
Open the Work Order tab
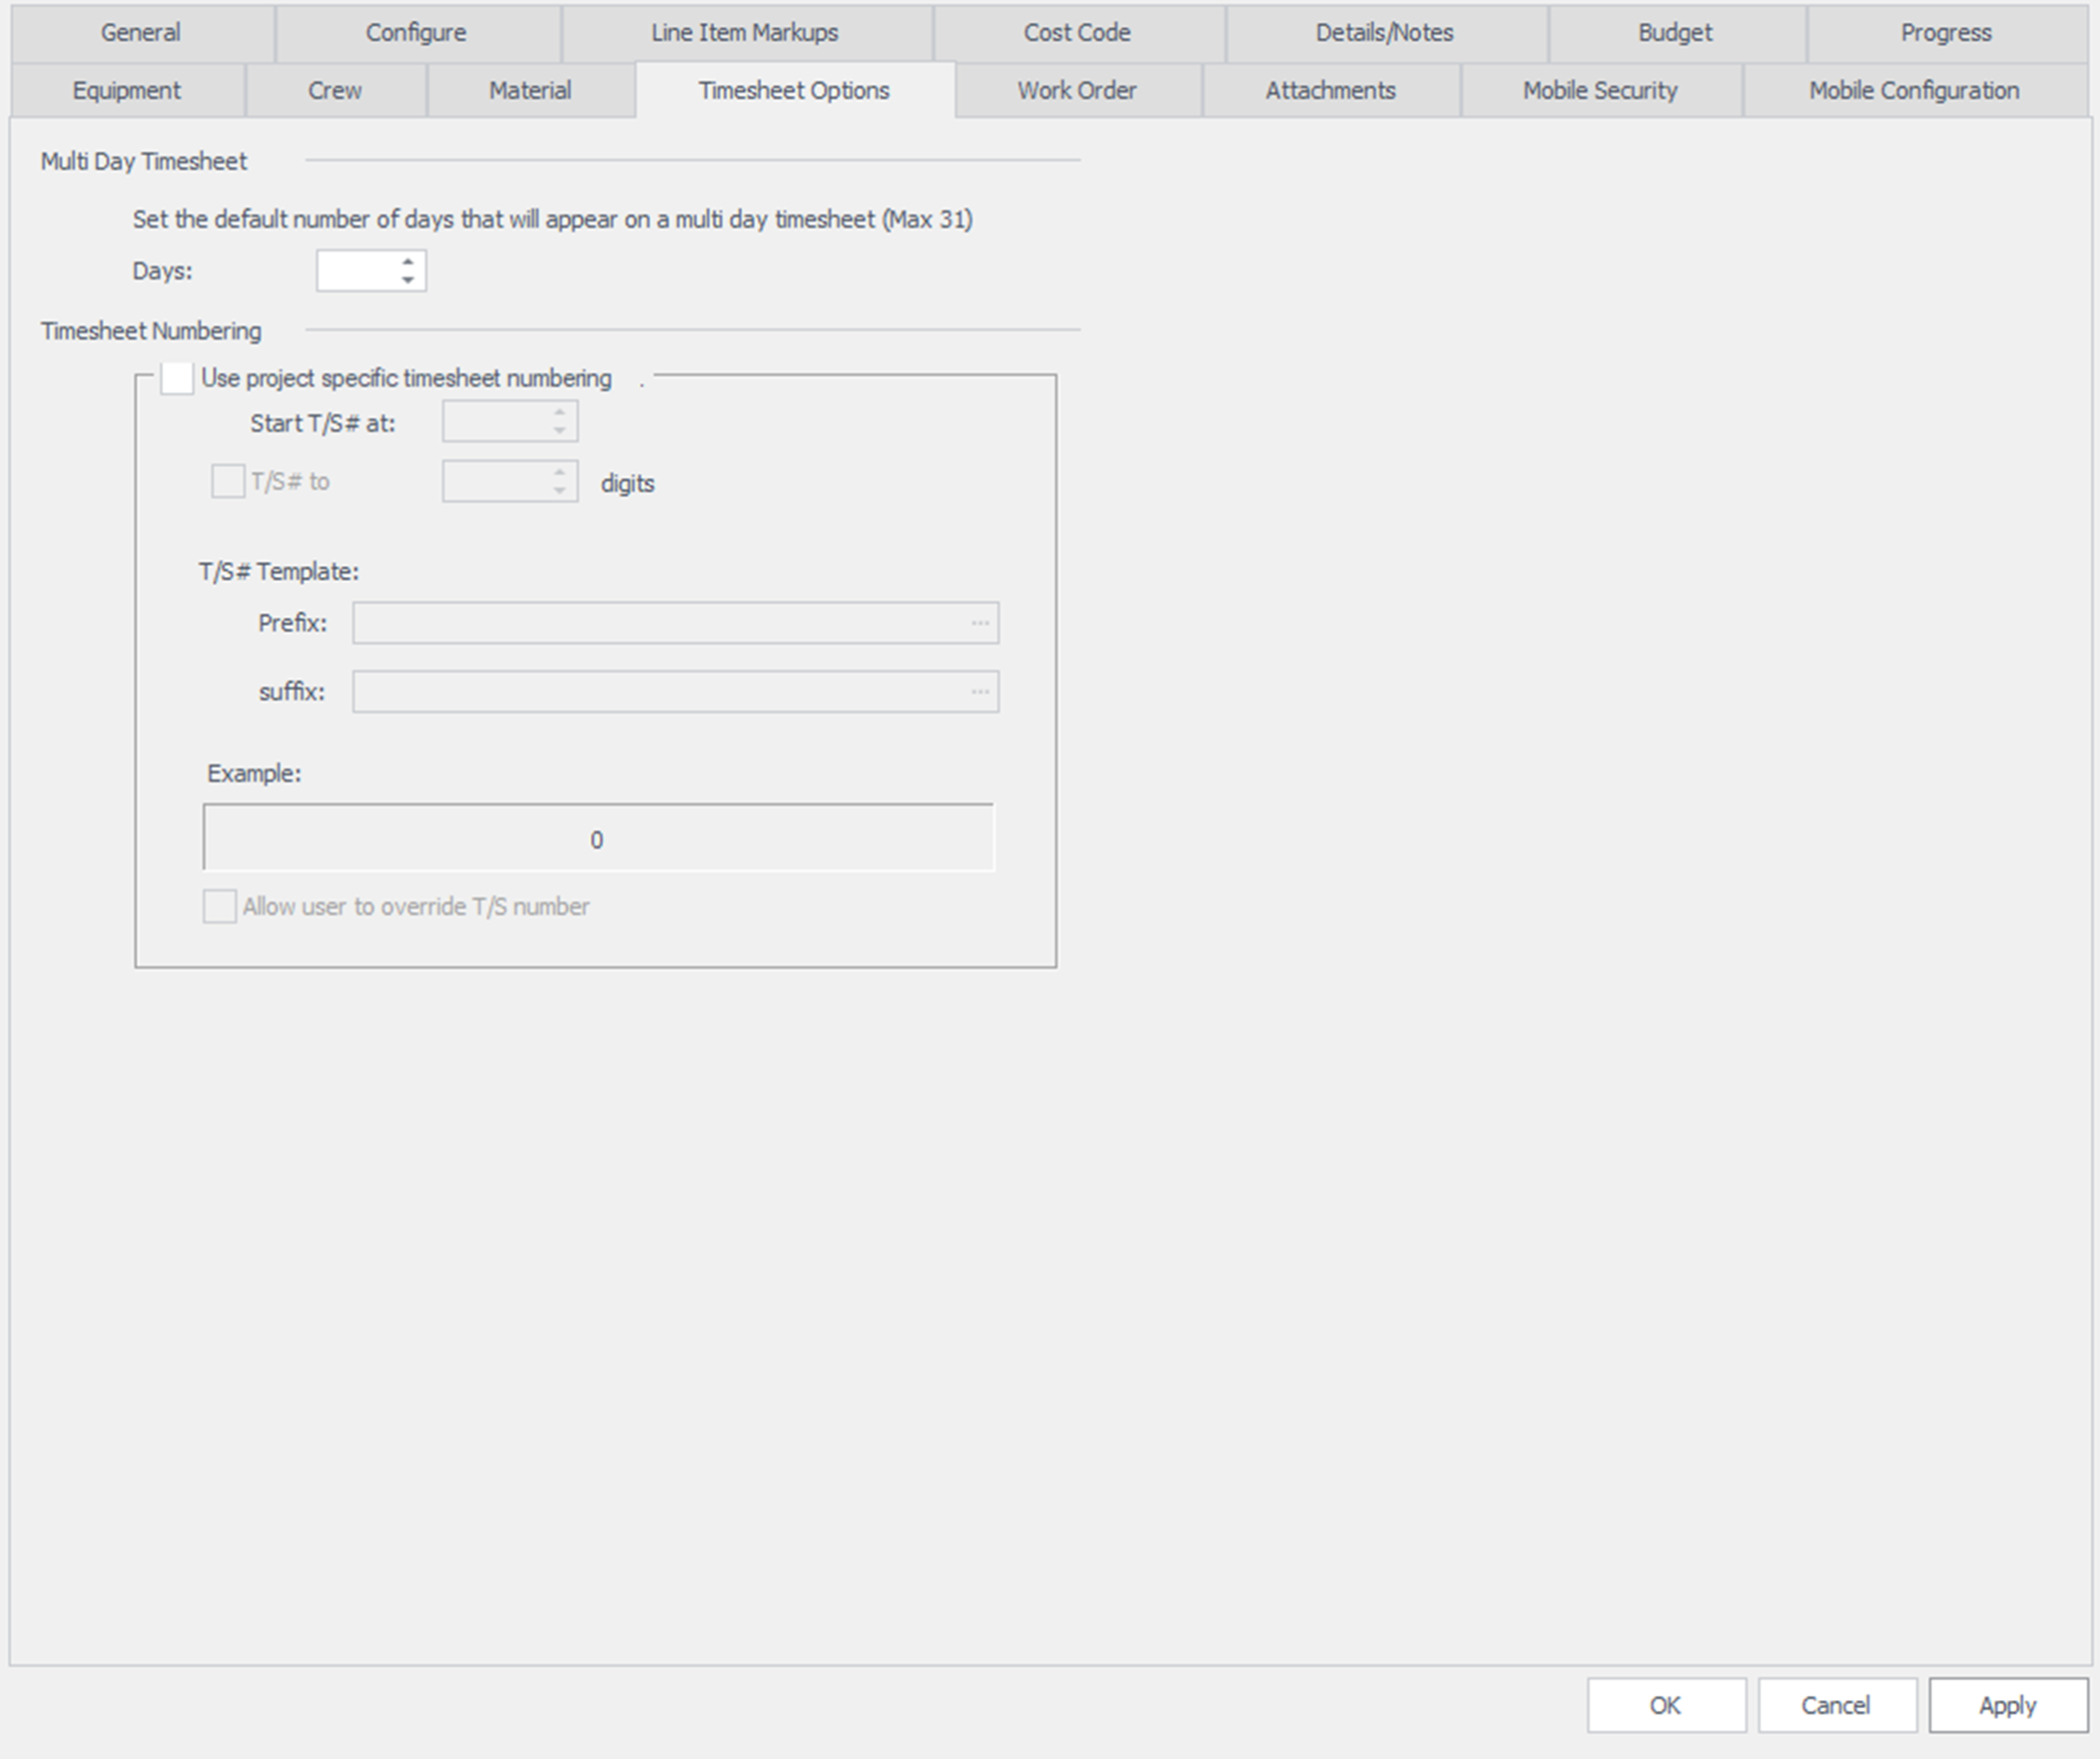(1076, 91)
